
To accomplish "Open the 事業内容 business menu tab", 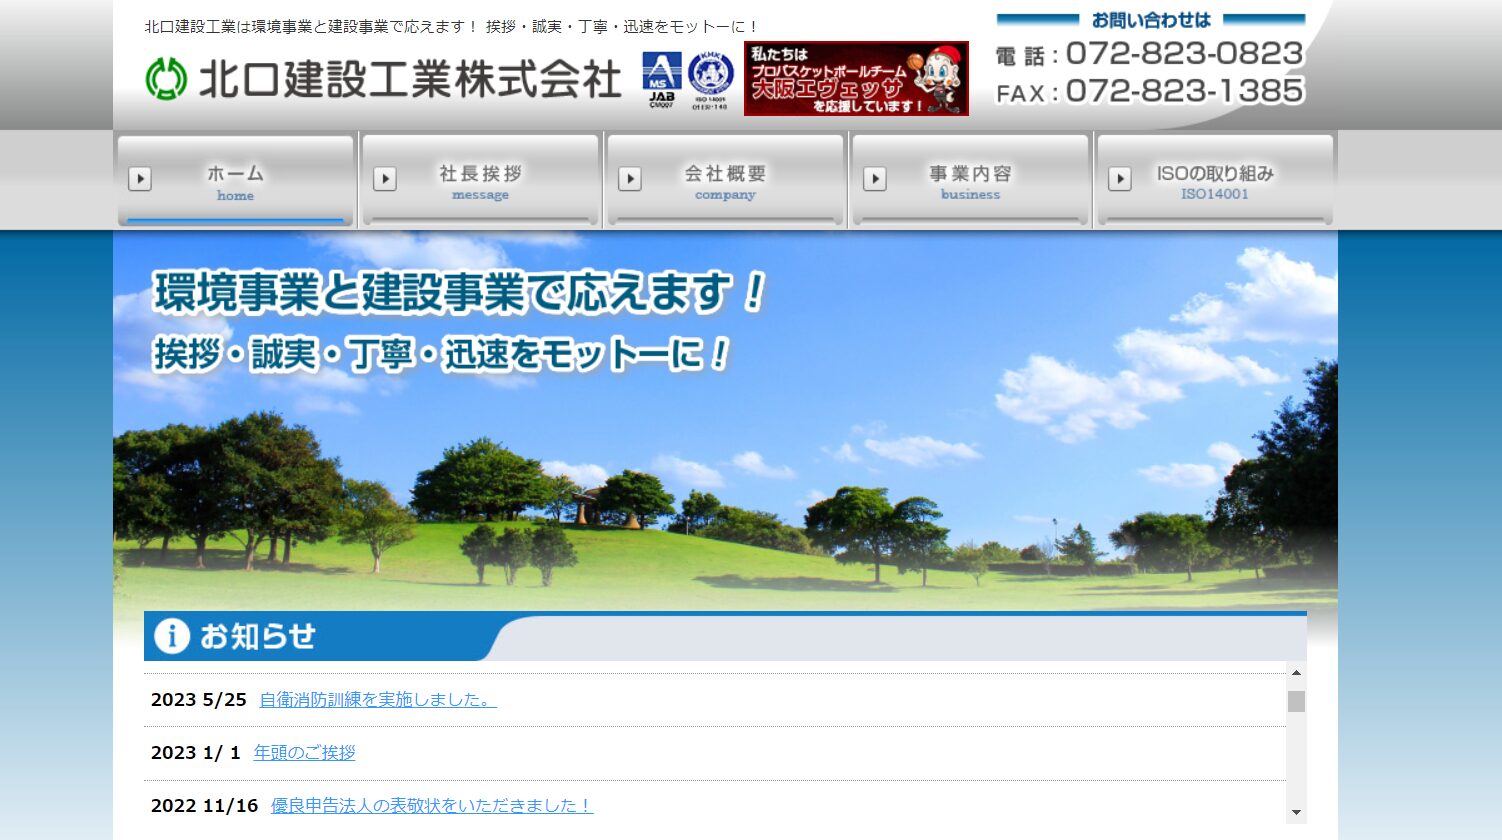I will point(970,180).
